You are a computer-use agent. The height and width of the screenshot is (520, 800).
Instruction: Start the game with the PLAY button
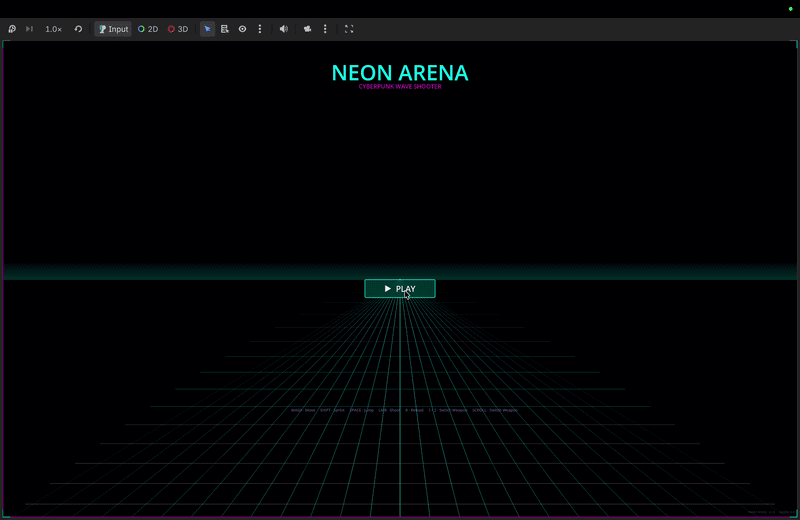400,289
